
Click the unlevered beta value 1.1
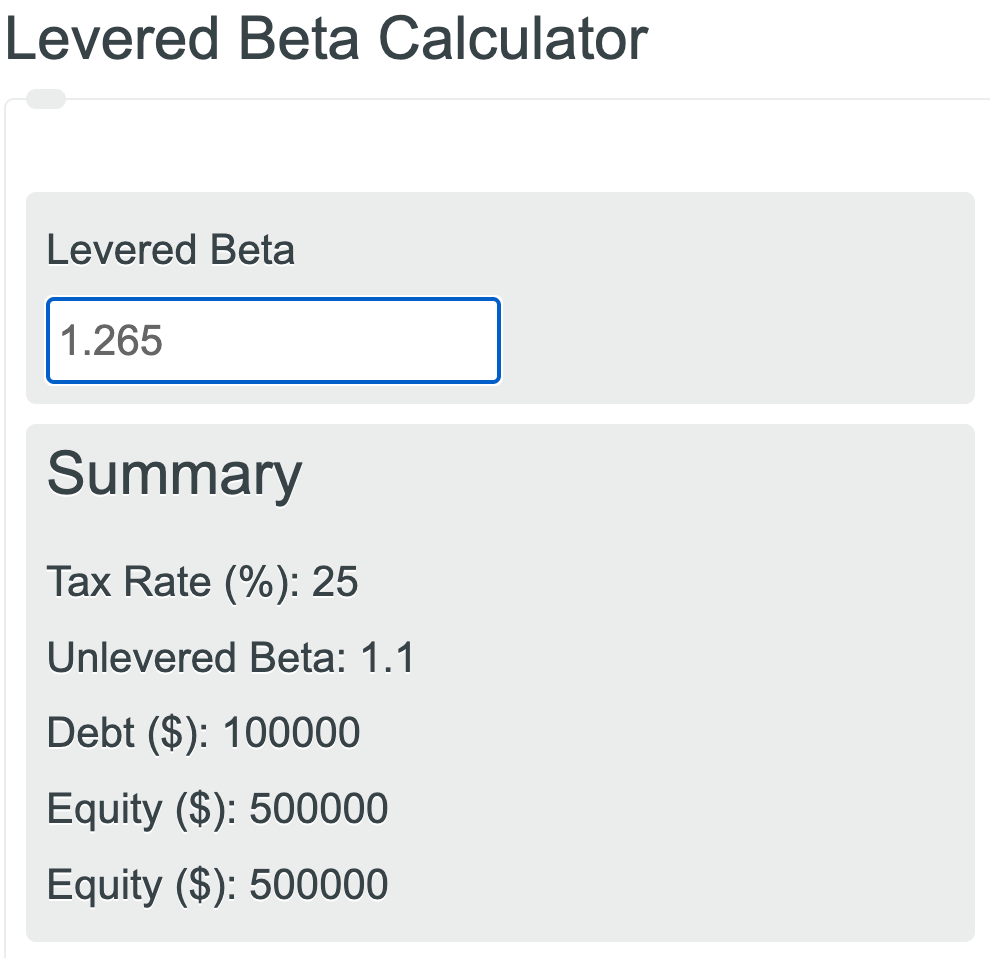tap(387, 658)
